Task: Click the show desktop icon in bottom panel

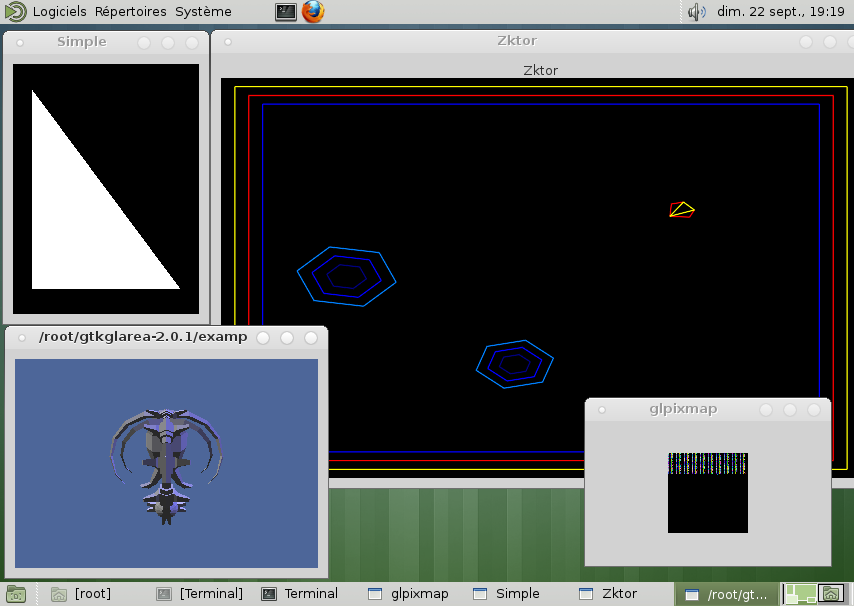Action: (15, 594)
